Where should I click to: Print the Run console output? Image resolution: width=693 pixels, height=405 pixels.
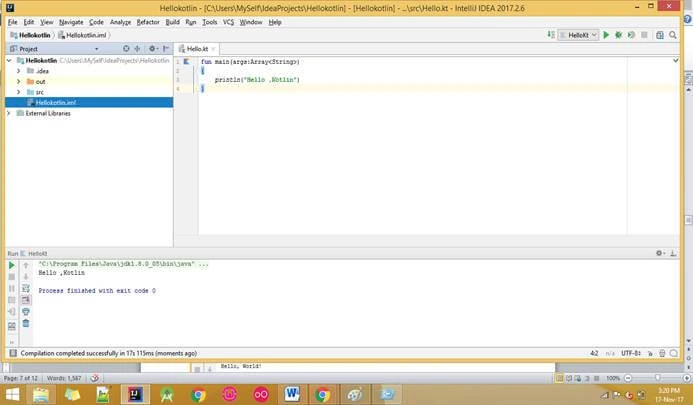point(26,312)
